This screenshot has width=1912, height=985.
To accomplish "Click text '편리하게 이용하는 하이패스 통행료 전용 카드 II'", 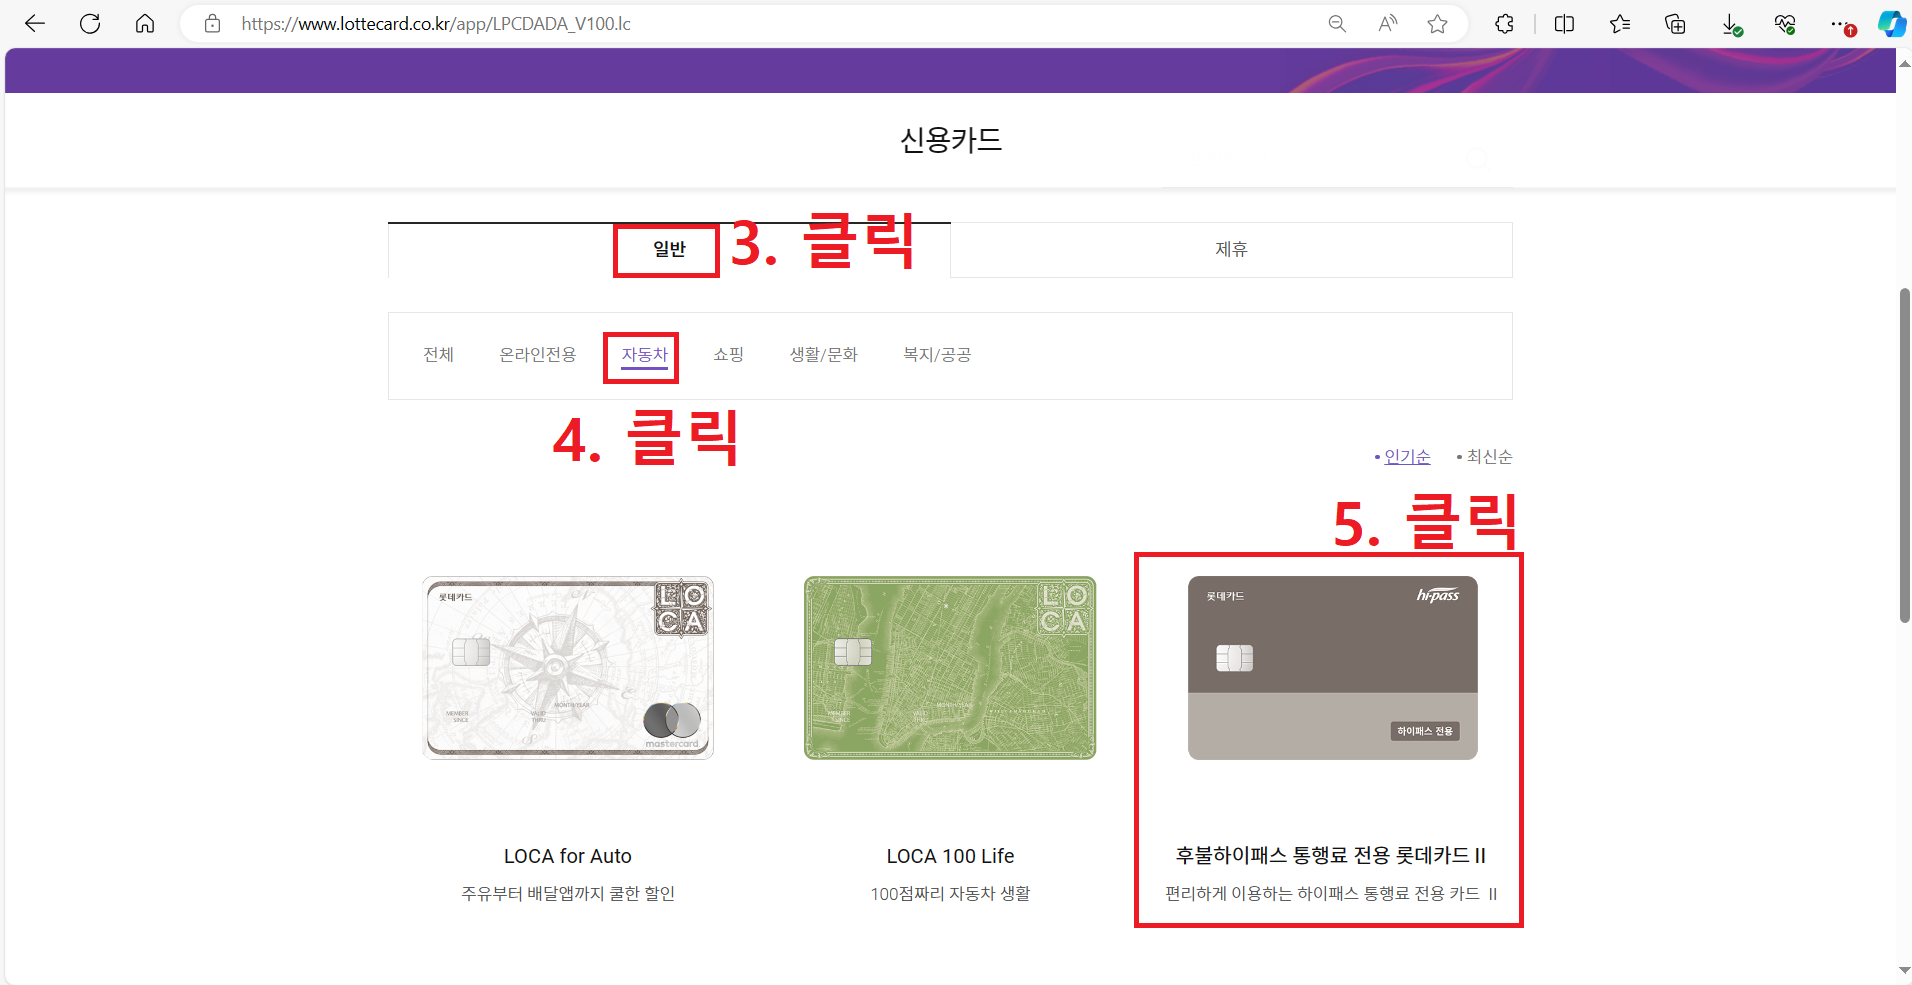I will (x=1331, y=894).
